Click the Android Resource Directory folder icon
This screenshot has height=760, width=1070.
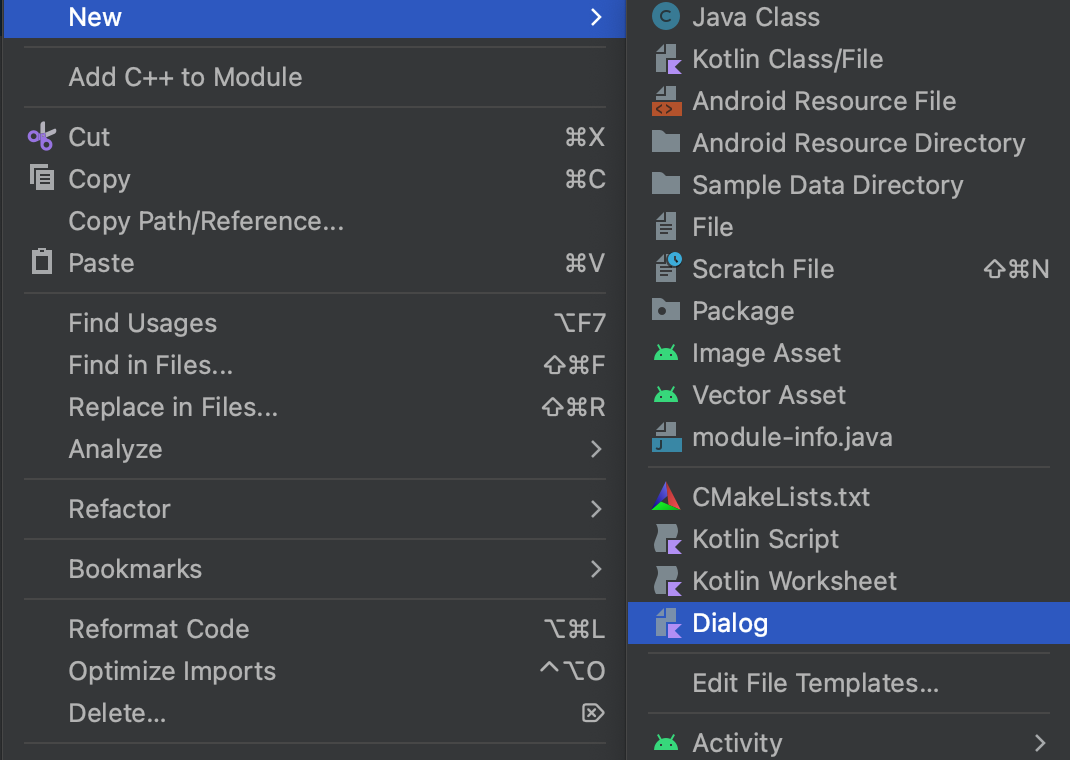666,142
